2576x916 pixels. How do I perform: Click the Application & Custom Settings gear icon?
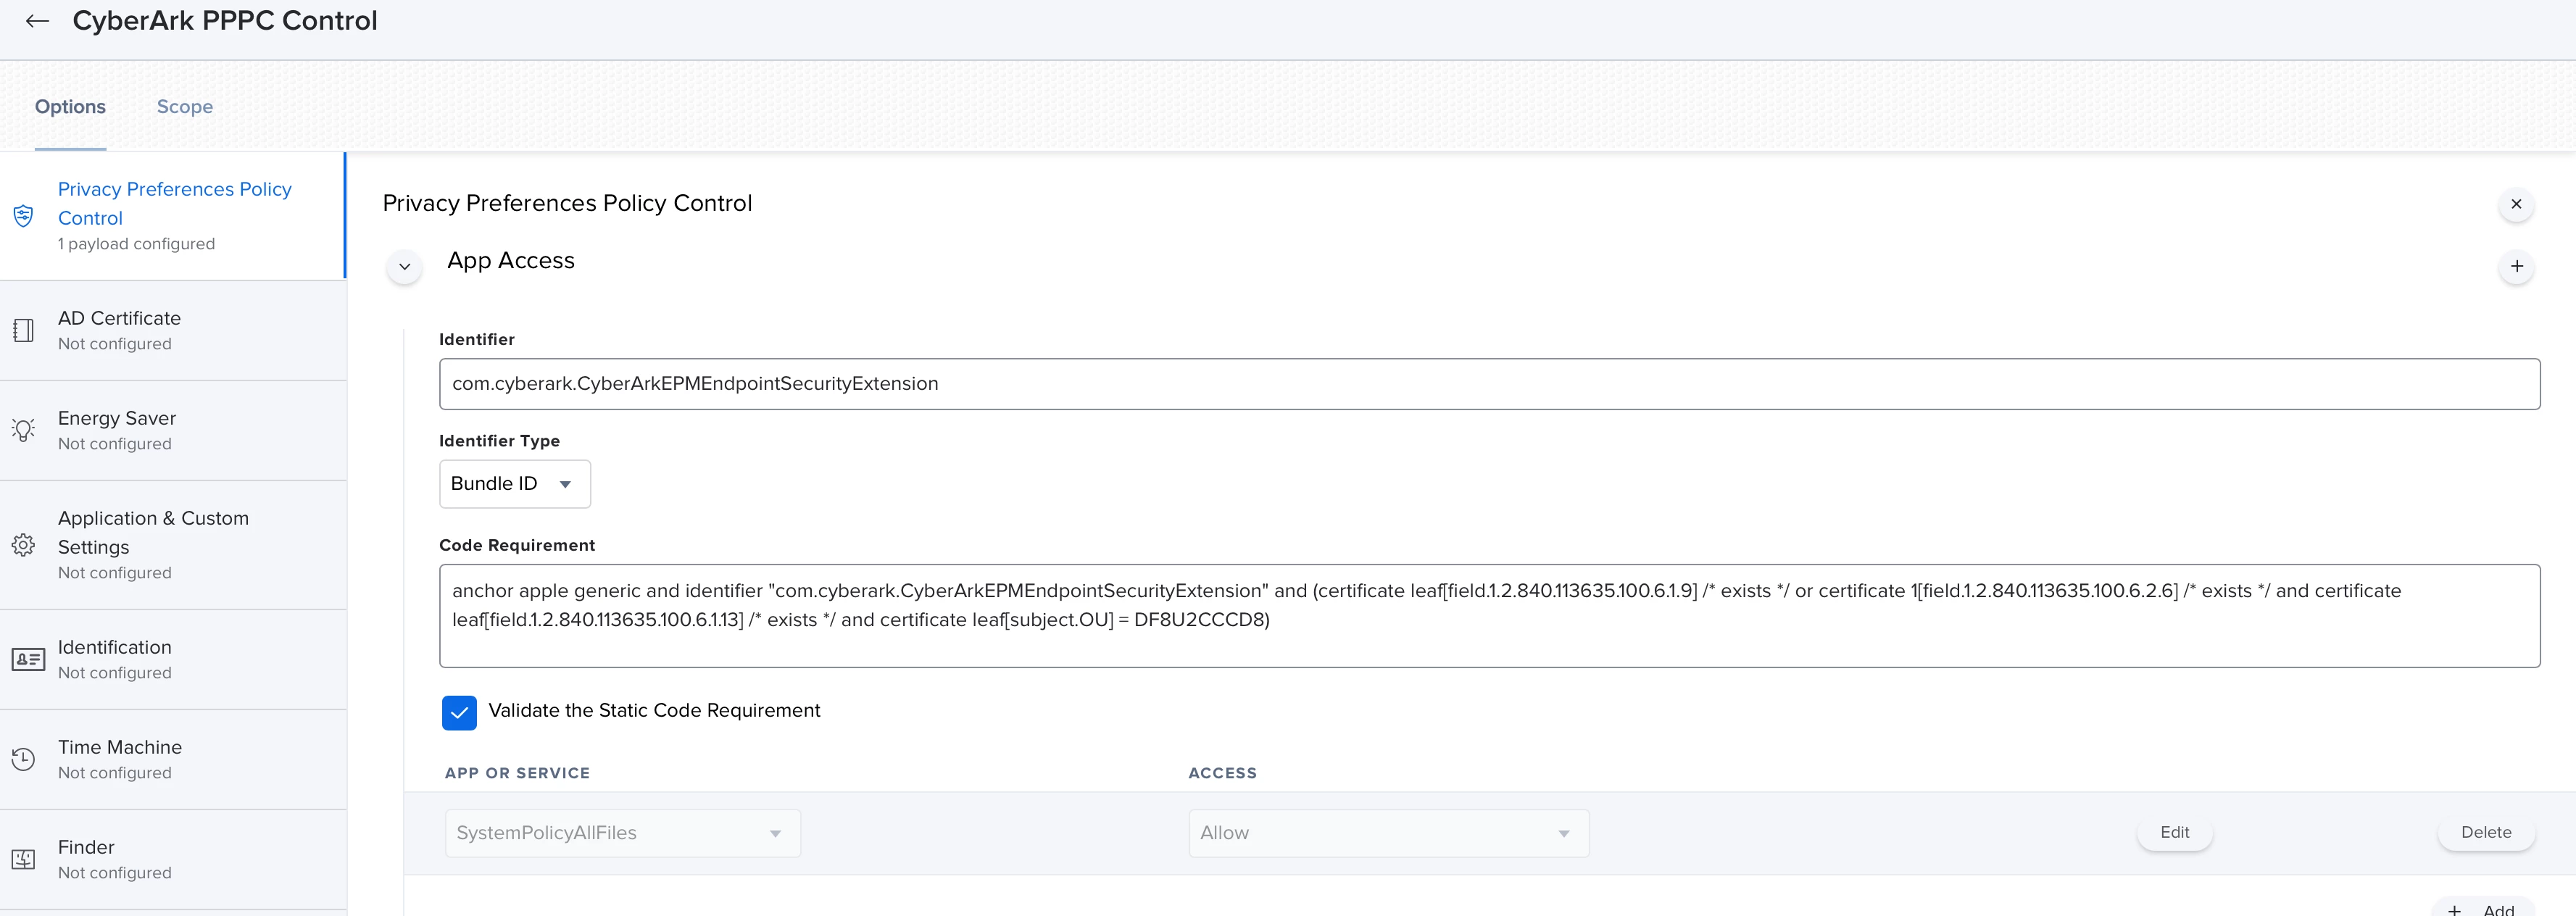tap(23, 545)
